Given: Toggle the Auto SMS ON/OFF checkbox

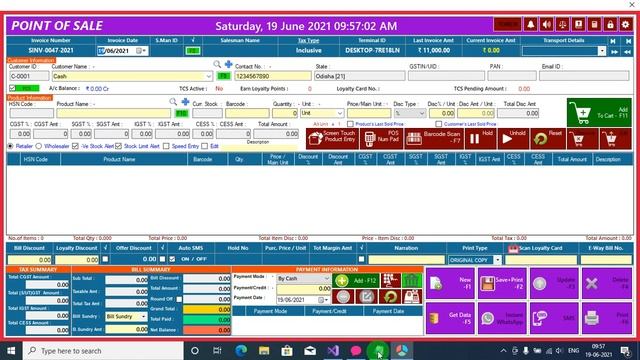Looking at the screenshot, I should (x=172, y=259).
